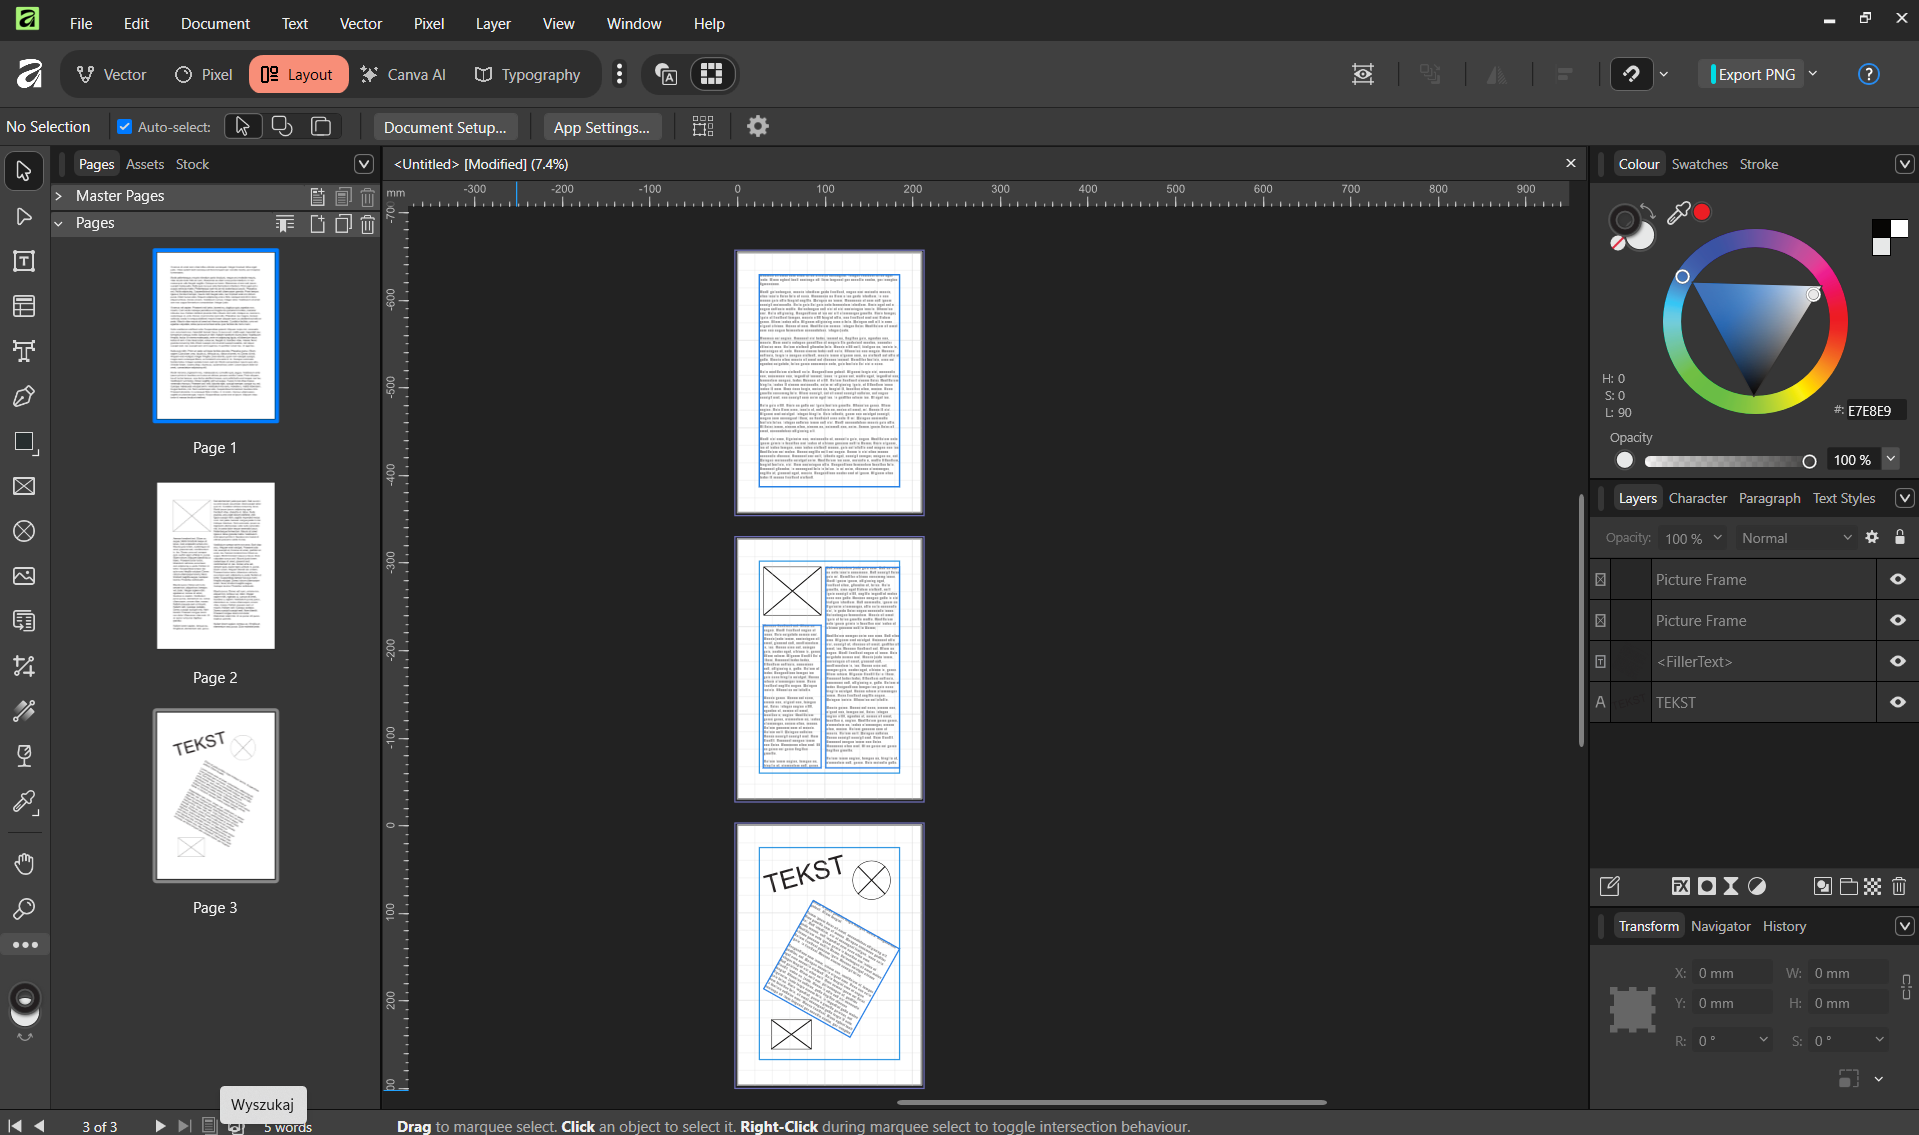Open the Normal blend mode dropdown
This screenshot has height=1135, width=1919.
[1796, 538]
